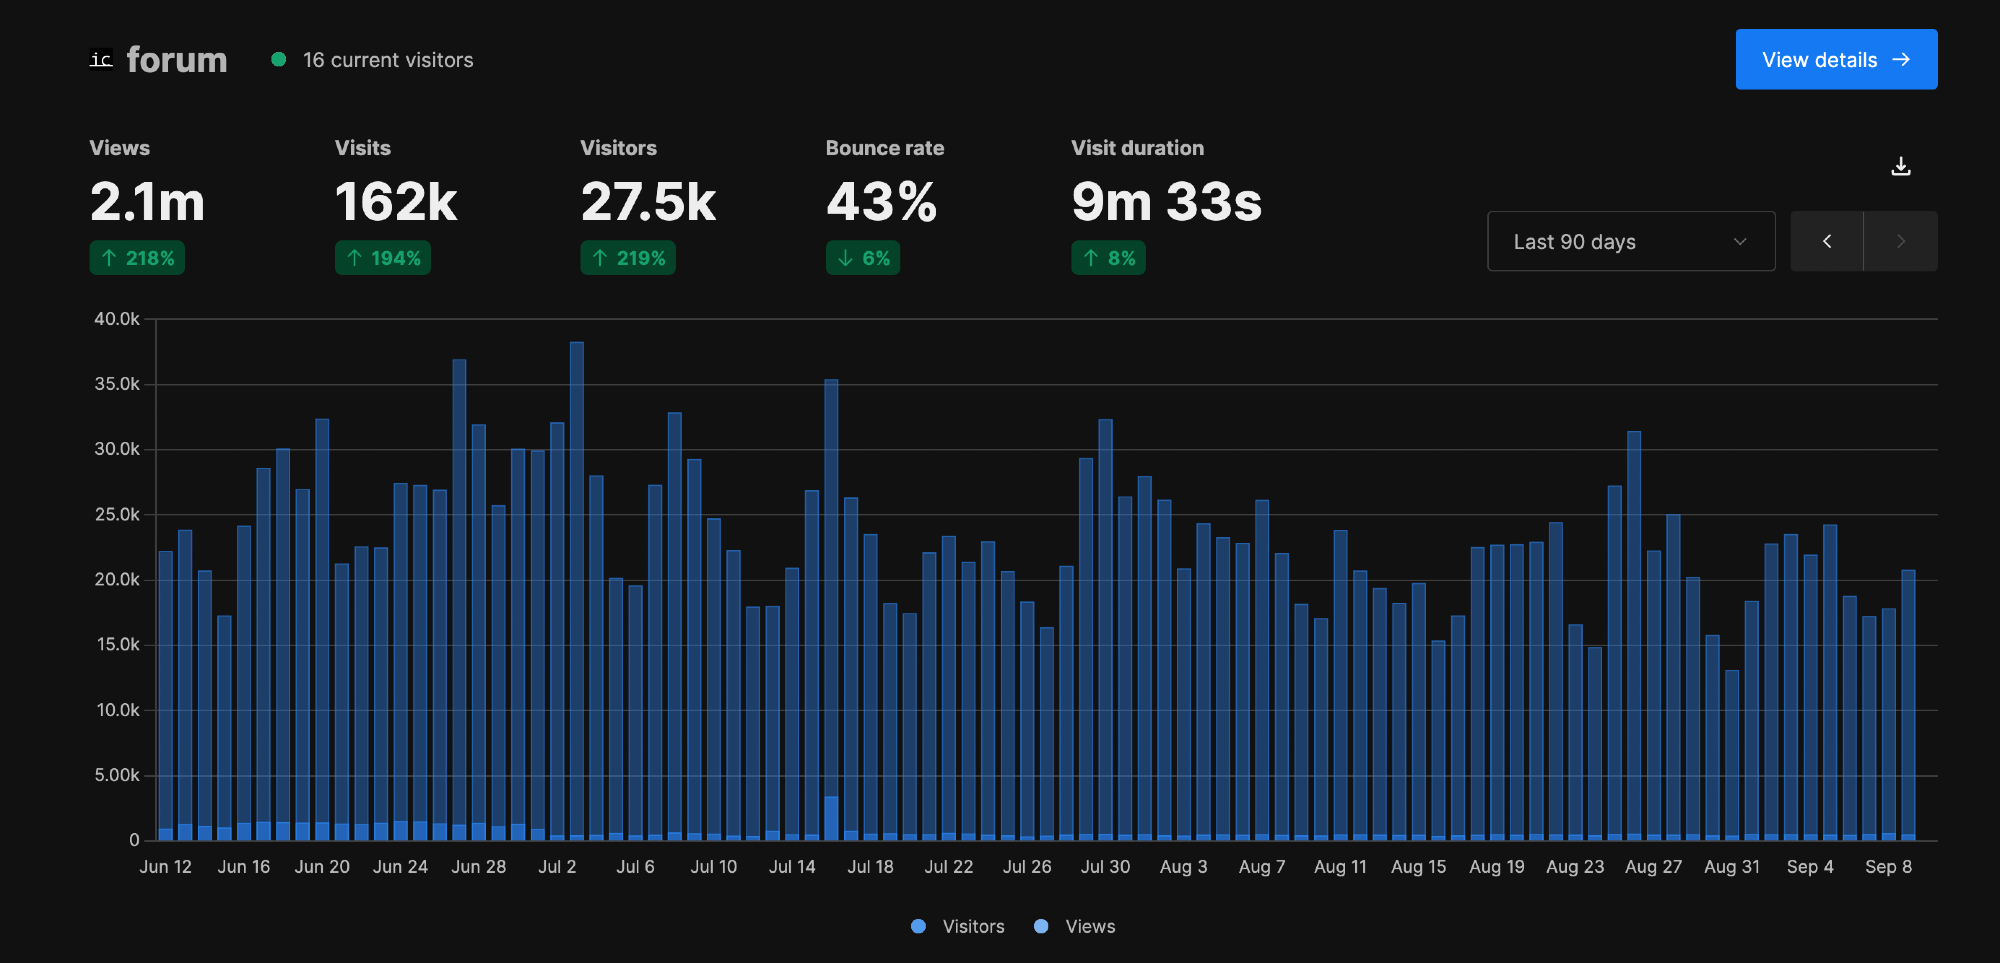Viewport: 2000px width, 963px height.
Task: Click the Visit duration 8% increase badge
Action: pos(1108,258)
